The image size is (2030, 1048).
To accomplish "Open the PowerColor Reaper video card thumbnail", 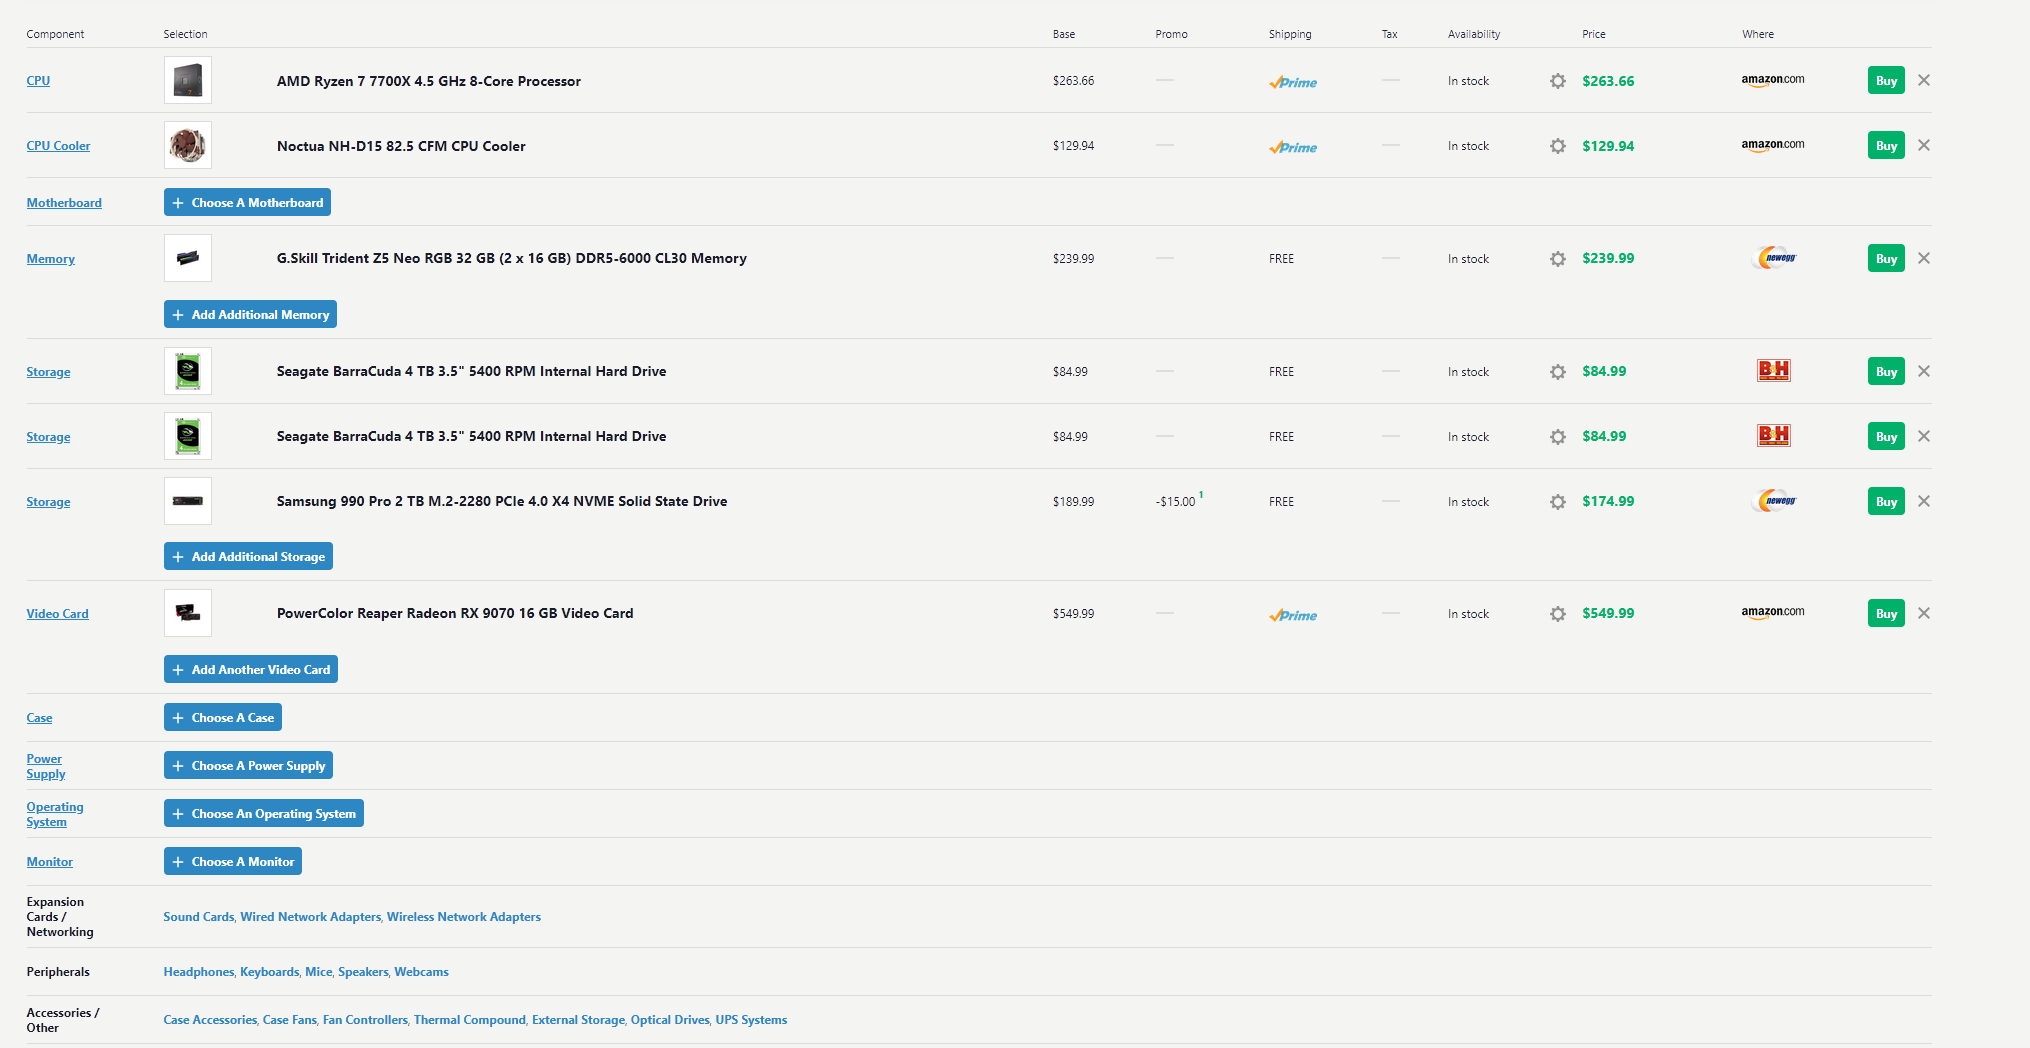I will coord(188,613).
